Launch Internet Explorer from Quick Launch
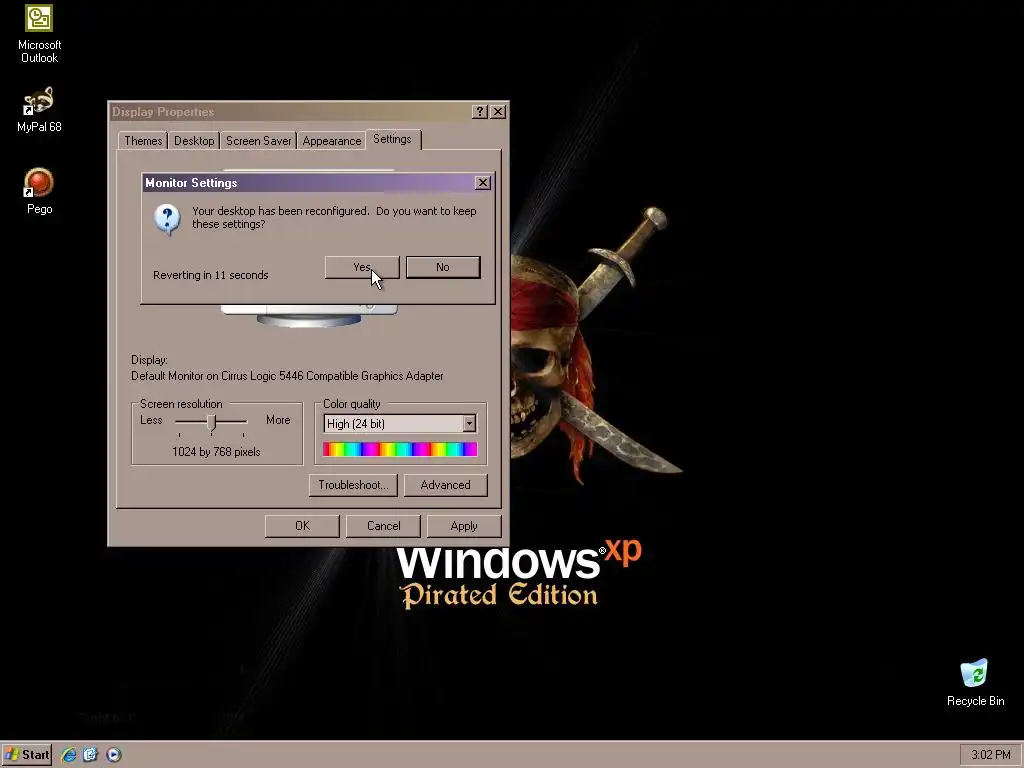This screenshot has height=768, width=1024. (x=69, y=755)
